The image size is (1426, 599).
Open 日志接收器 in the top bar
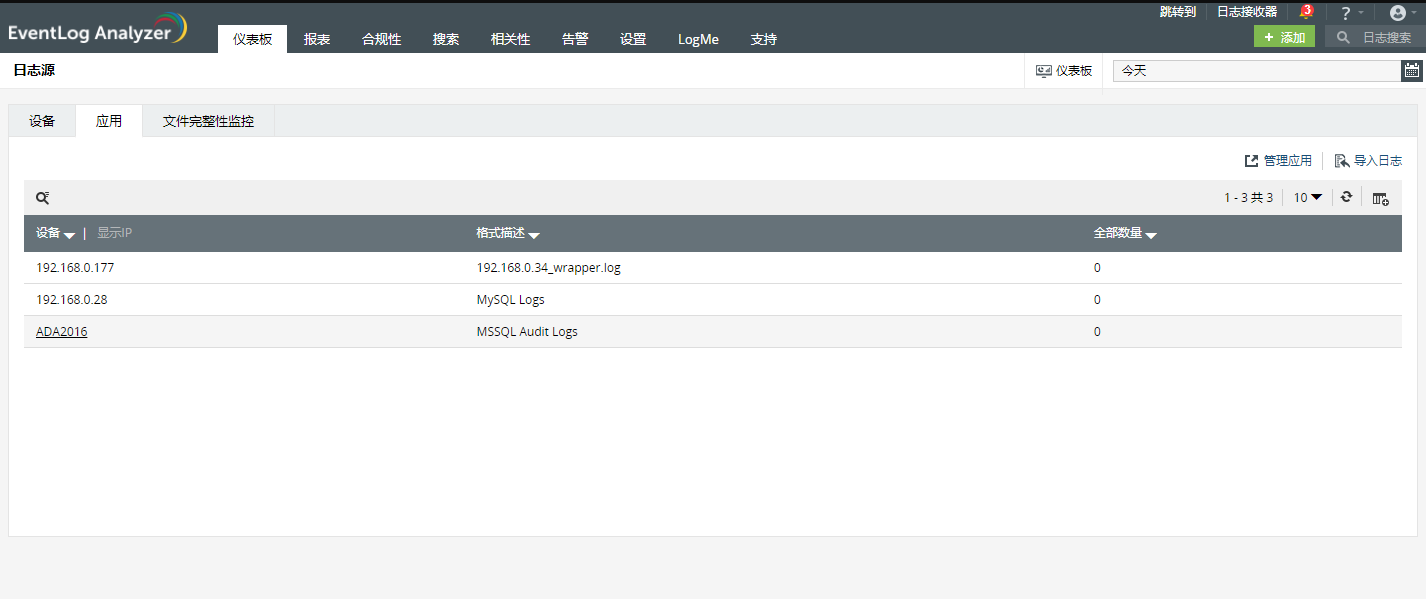[1247, 12]
